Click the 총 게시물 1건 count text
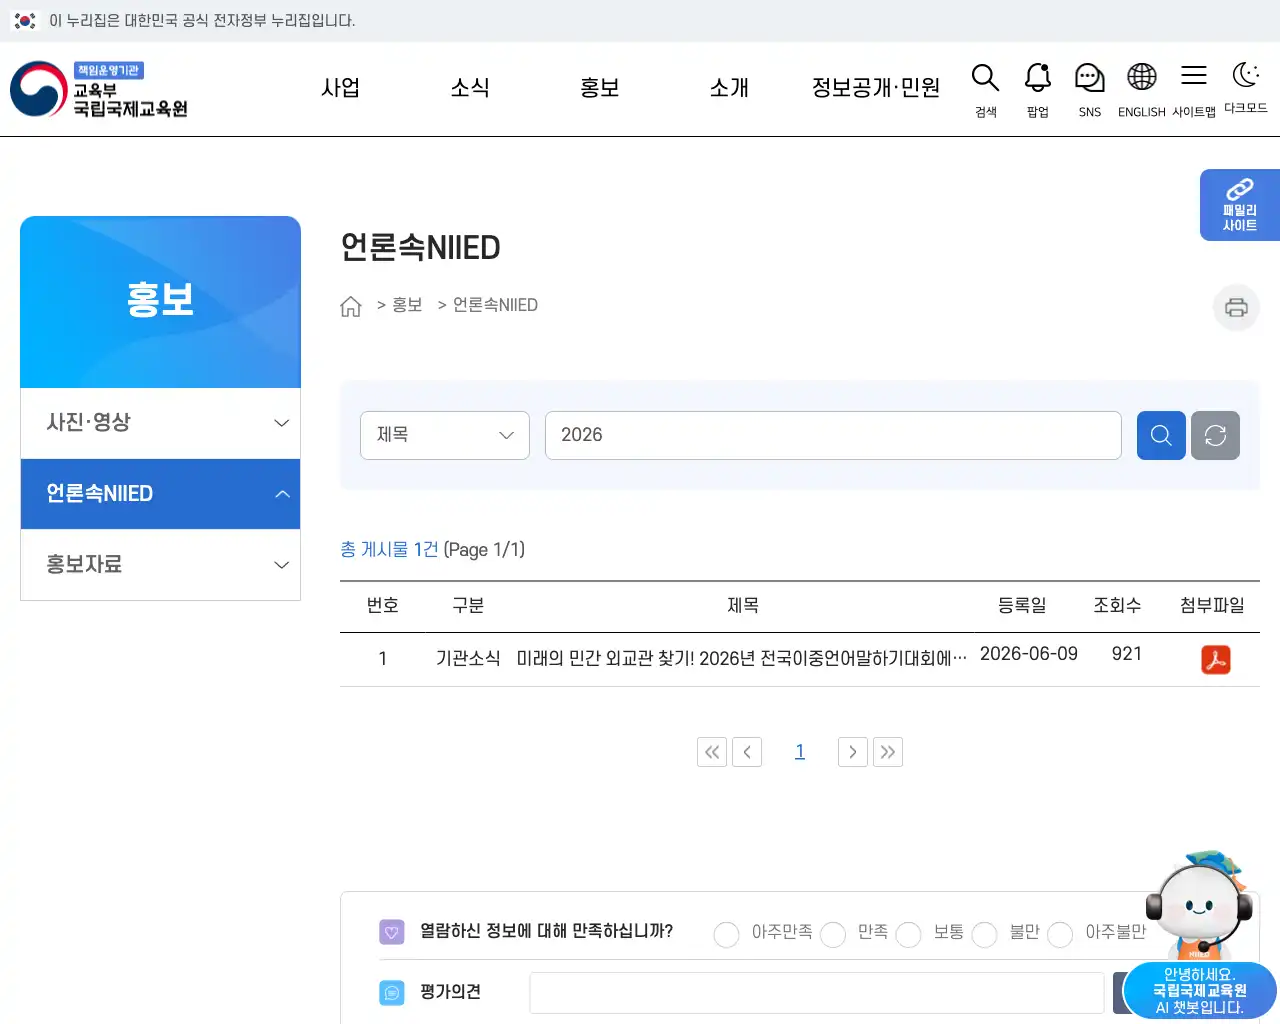This screenshot has height=1024, width=1280. 389,549
